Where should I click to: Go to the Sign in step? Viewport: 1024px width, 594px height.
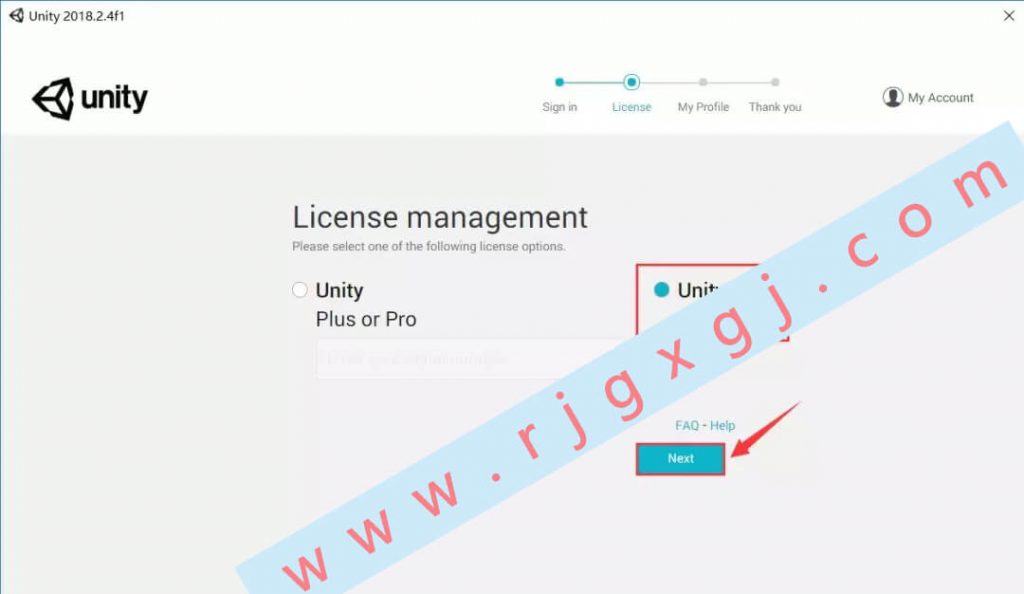(560, 107)
